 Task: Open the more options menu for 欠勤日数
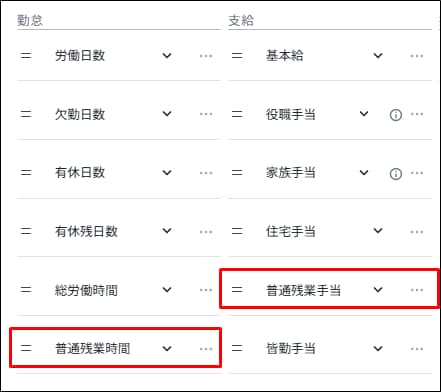[206, 114]
